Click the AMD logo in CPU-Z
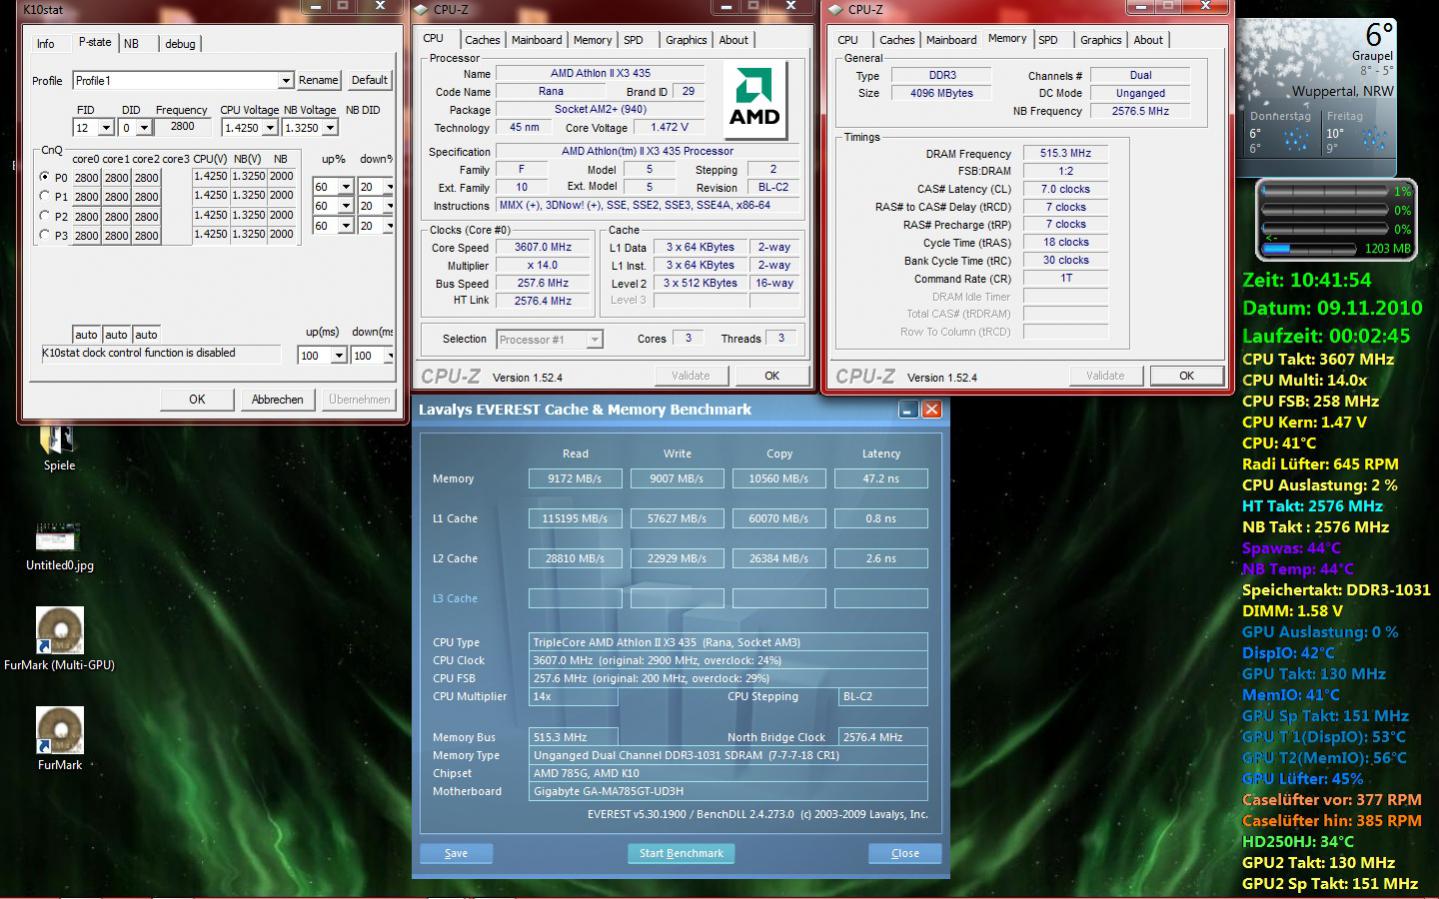1439x899 pixels. pyautogui.click(x=755, y=99)
